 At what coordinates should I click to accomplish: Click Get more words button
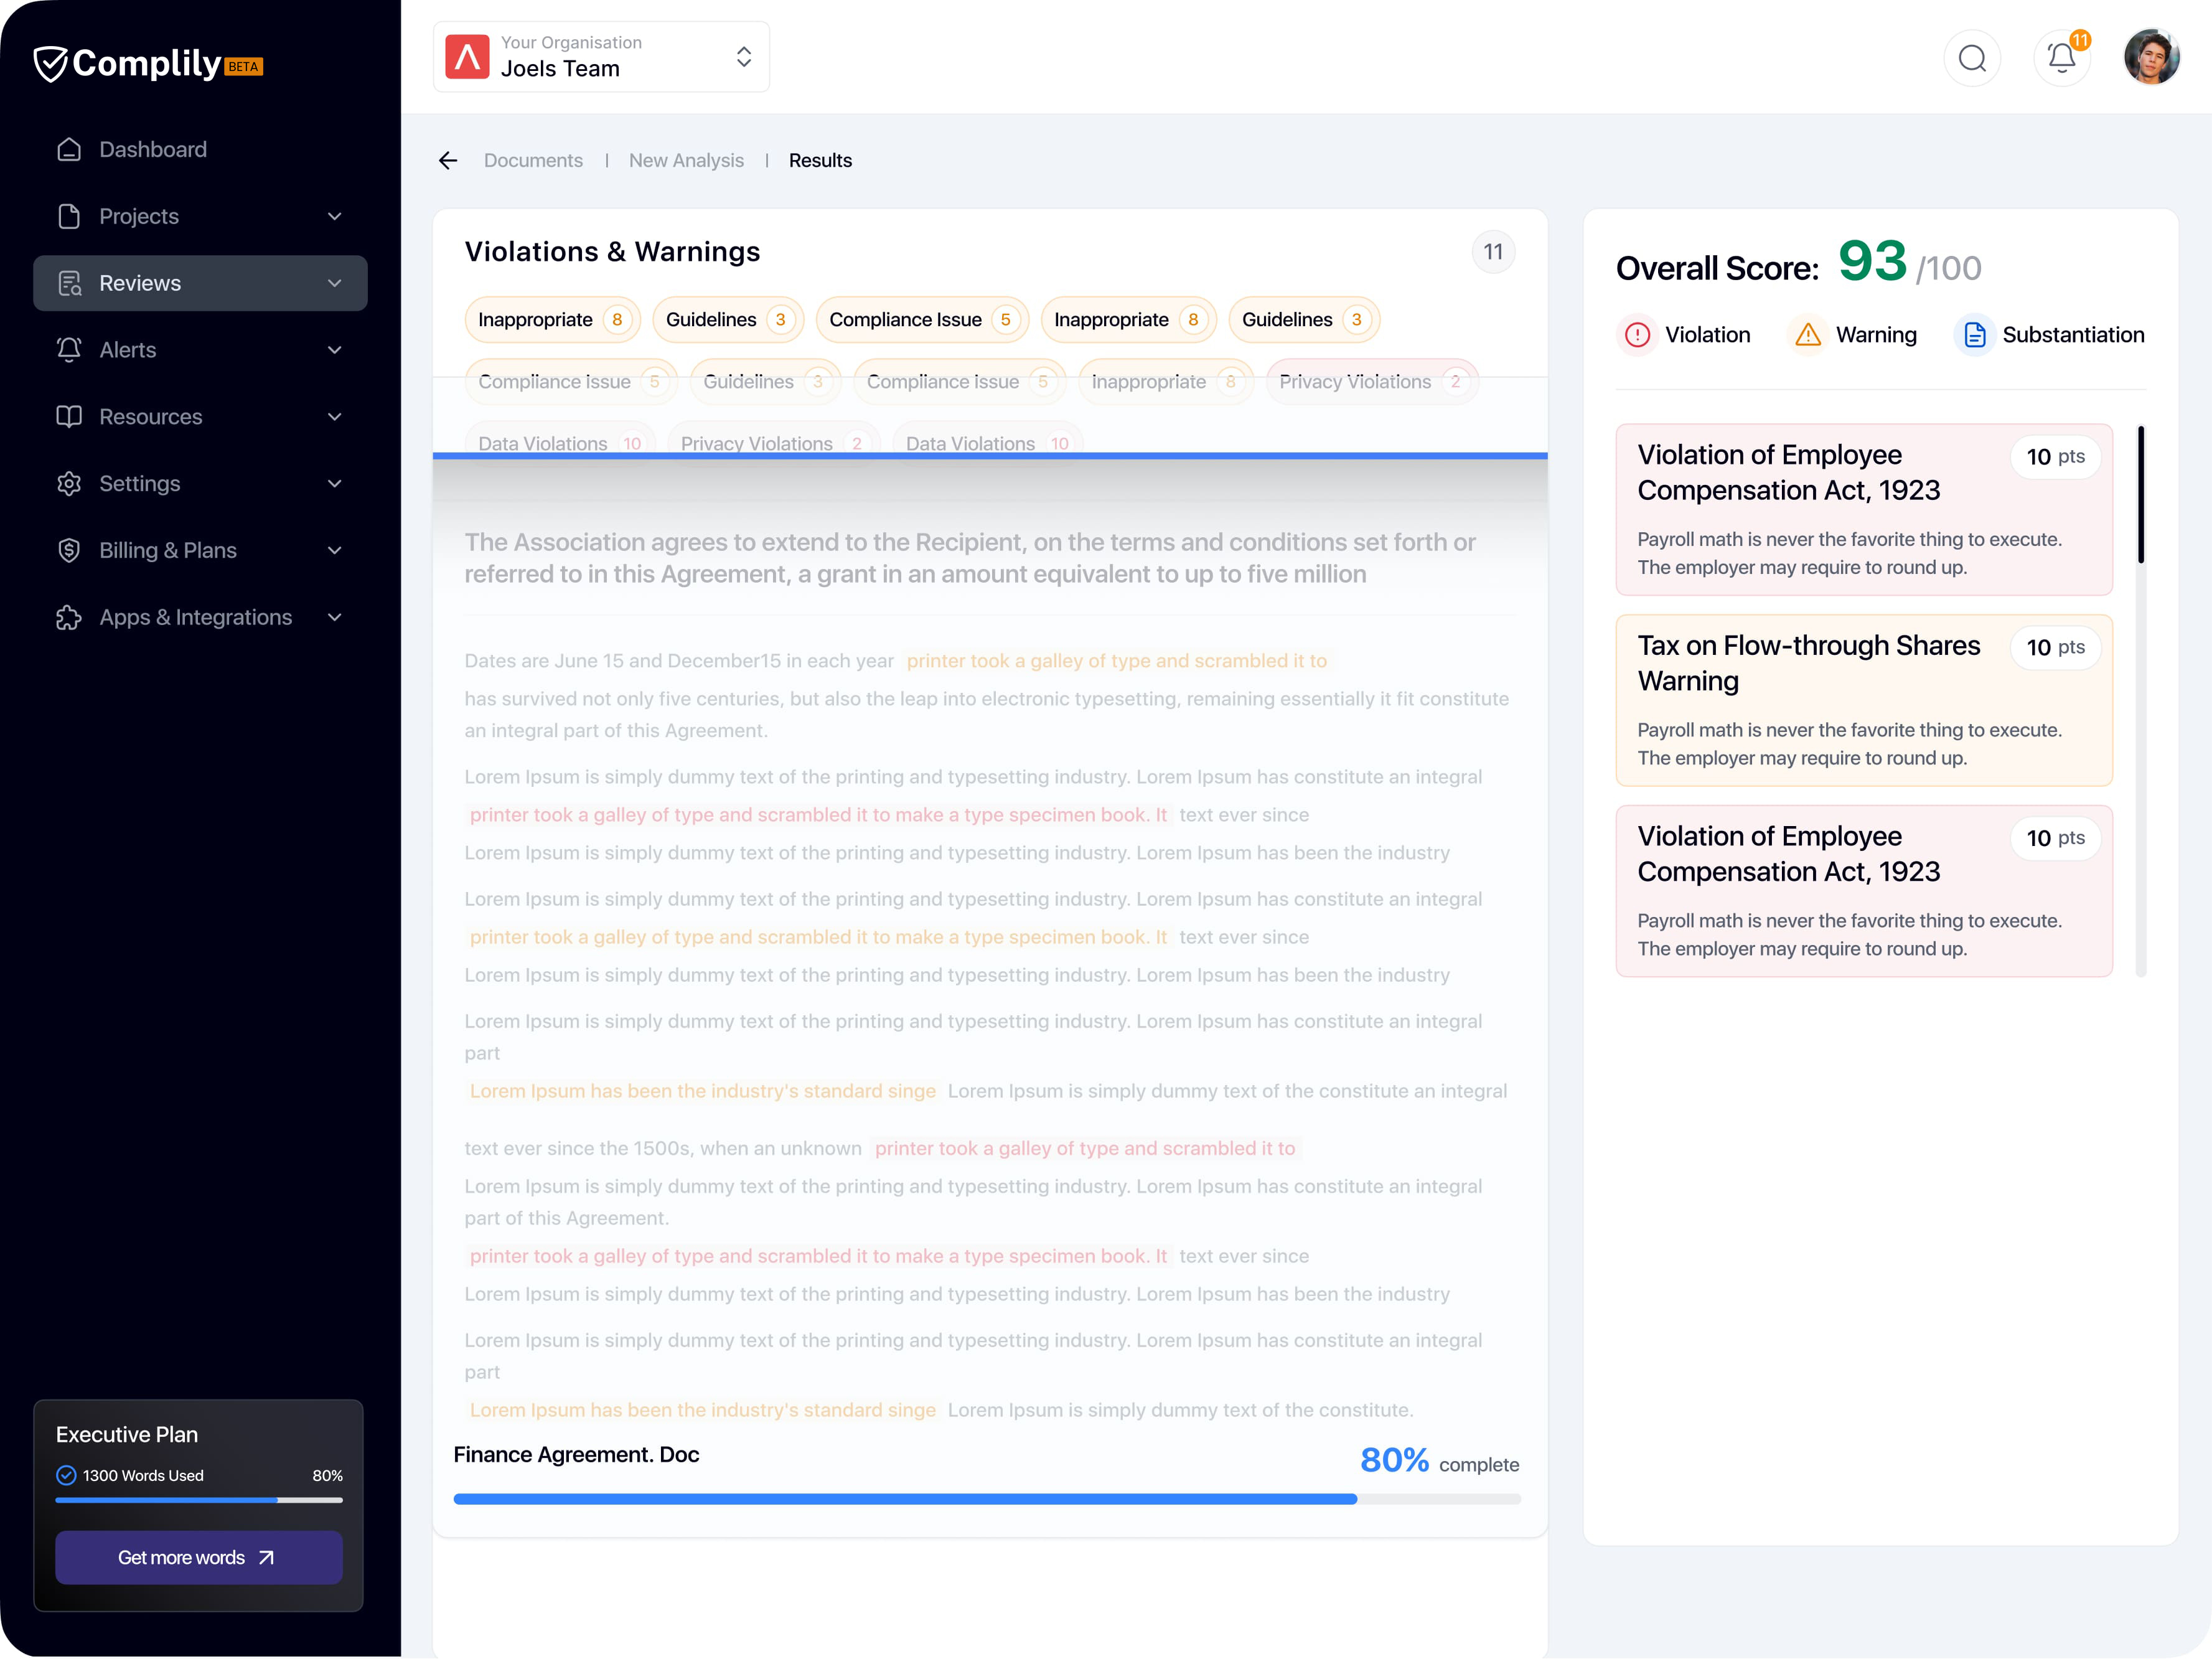click(x=199, y=1557)
